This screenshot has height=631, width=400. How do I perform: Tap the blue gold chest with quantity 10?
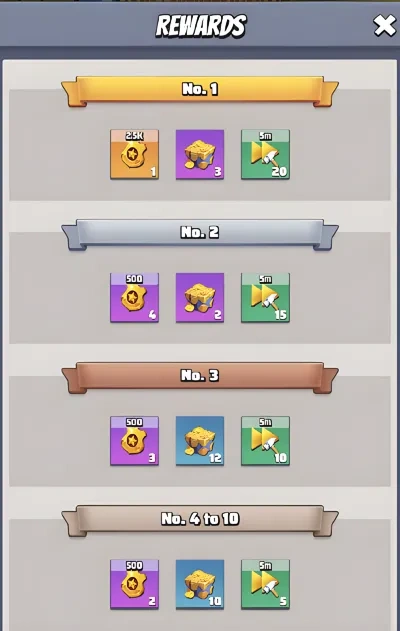(200, 584)
